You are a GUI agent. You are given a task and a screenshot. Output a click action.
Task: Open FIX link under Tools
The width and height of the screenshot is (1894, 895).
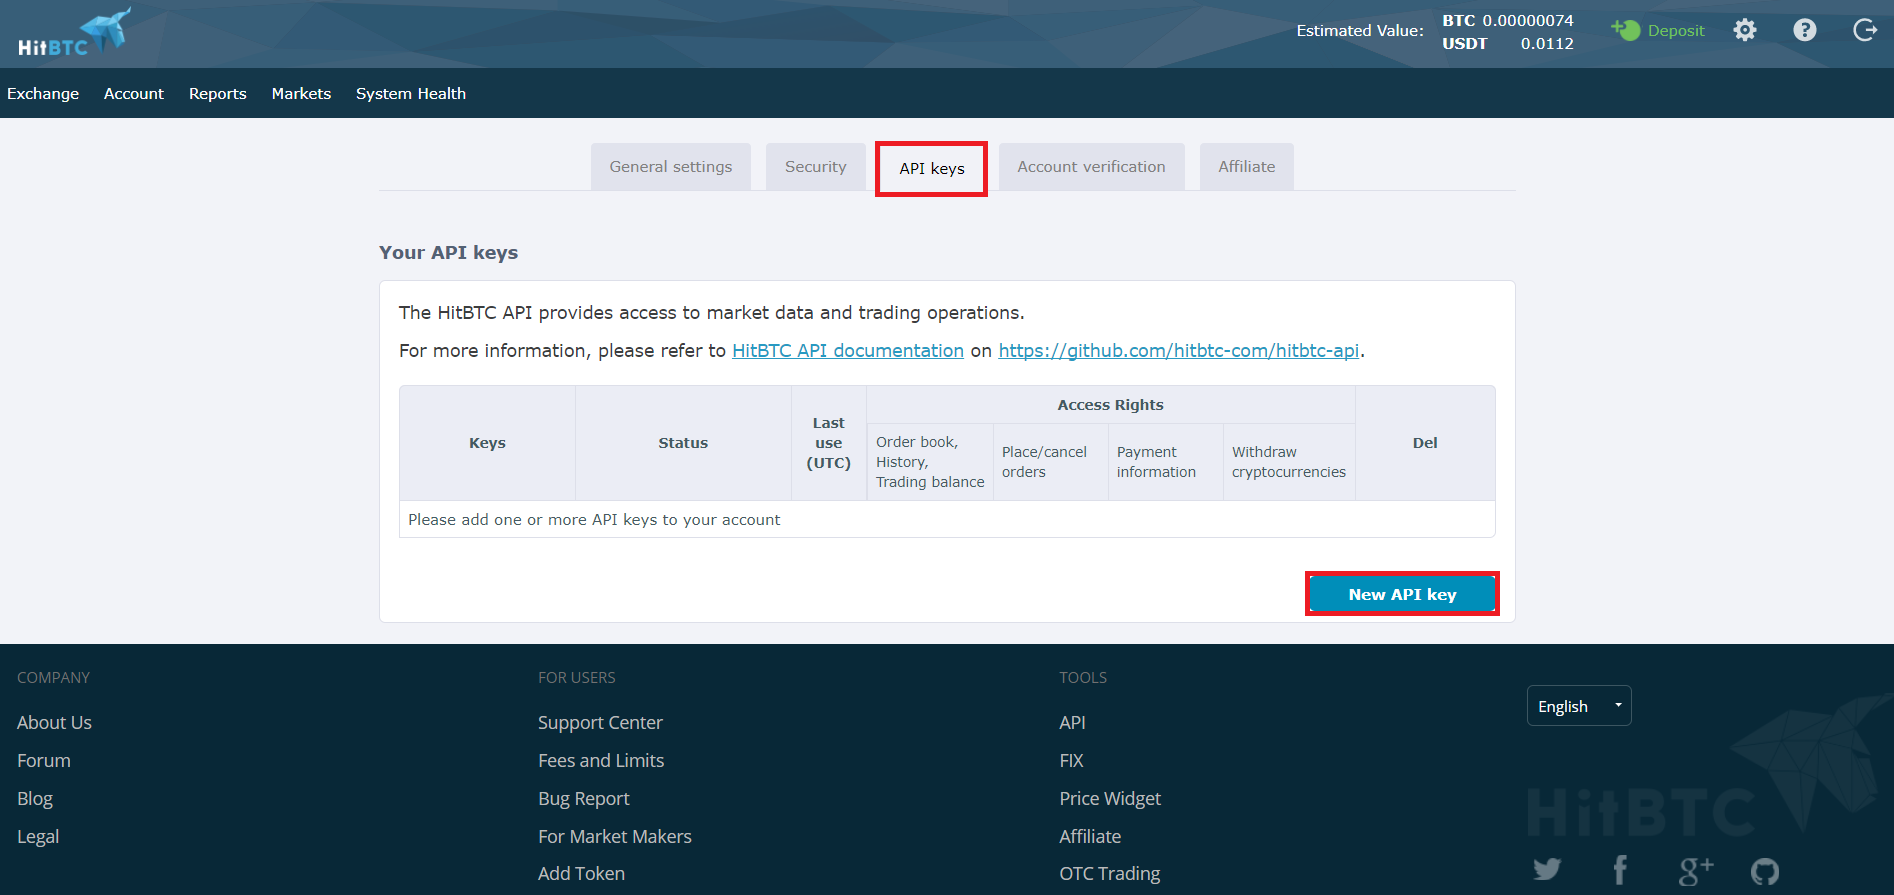coord(1071,760)
